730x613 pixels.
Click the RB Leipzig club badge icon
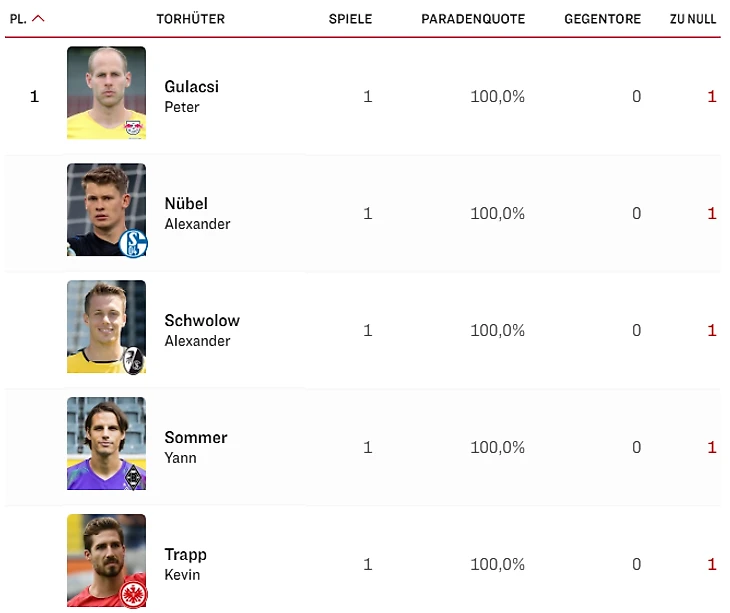[x=134, y=128]
